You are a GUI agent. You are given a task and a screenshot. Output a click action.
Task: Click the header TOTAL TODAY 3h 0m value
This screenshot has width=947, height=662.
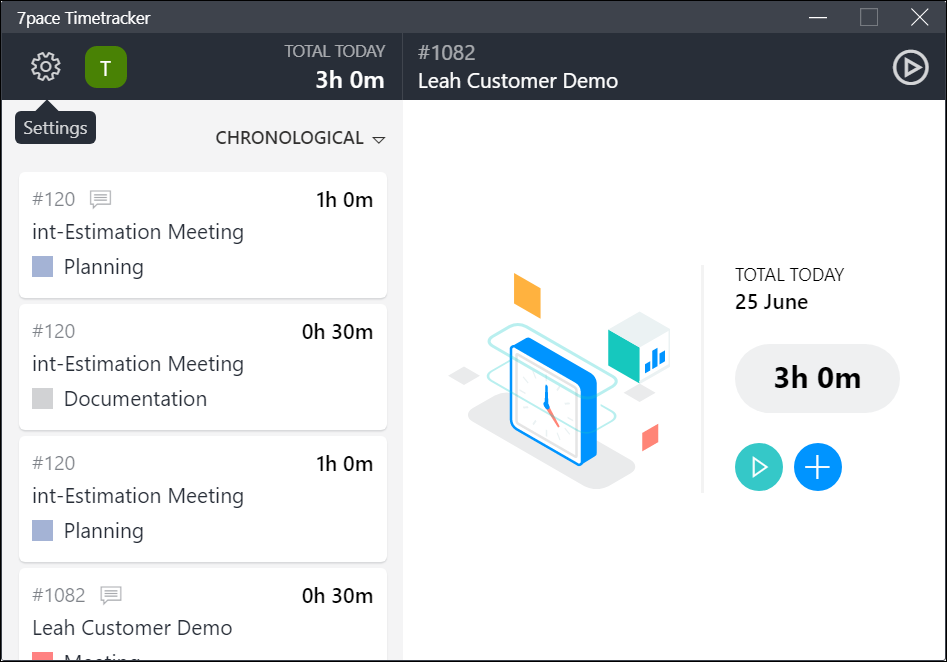[350, 80]
